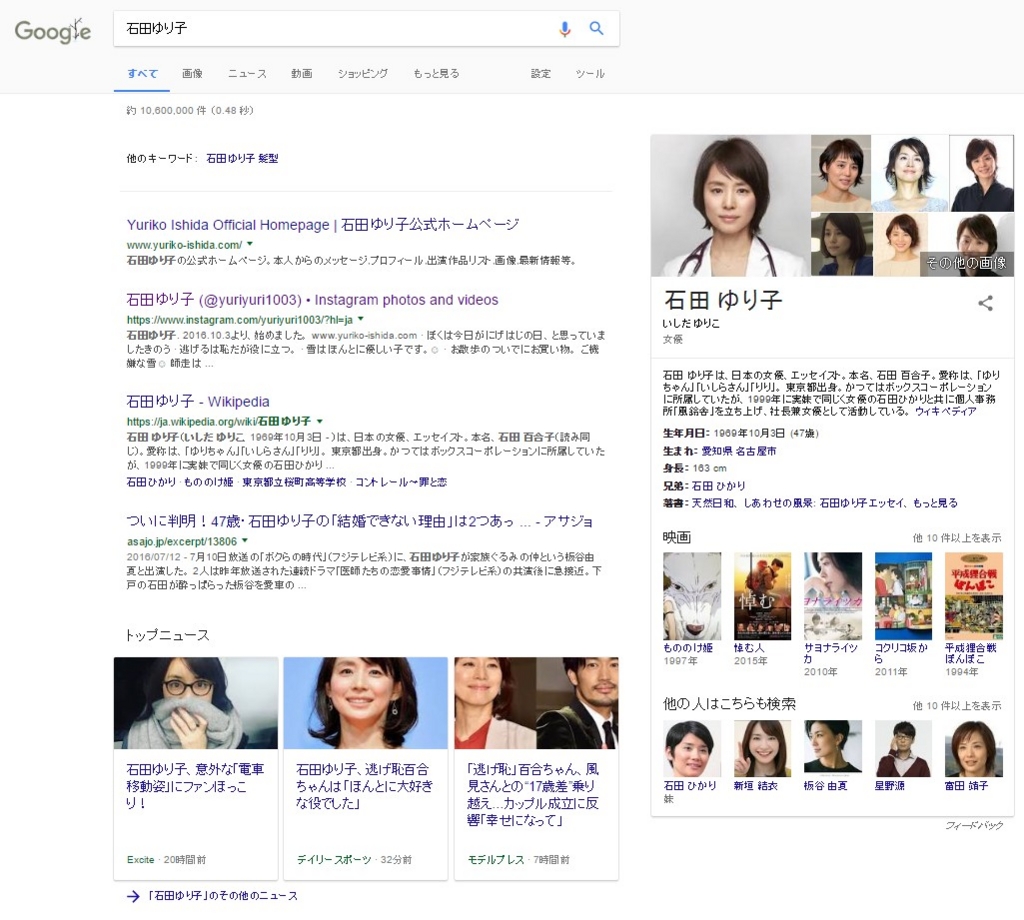Viewport: 1024px width, 920px height.
Task: Click birthplace link 愛知県 名古屋市
Action: point(739,451)
